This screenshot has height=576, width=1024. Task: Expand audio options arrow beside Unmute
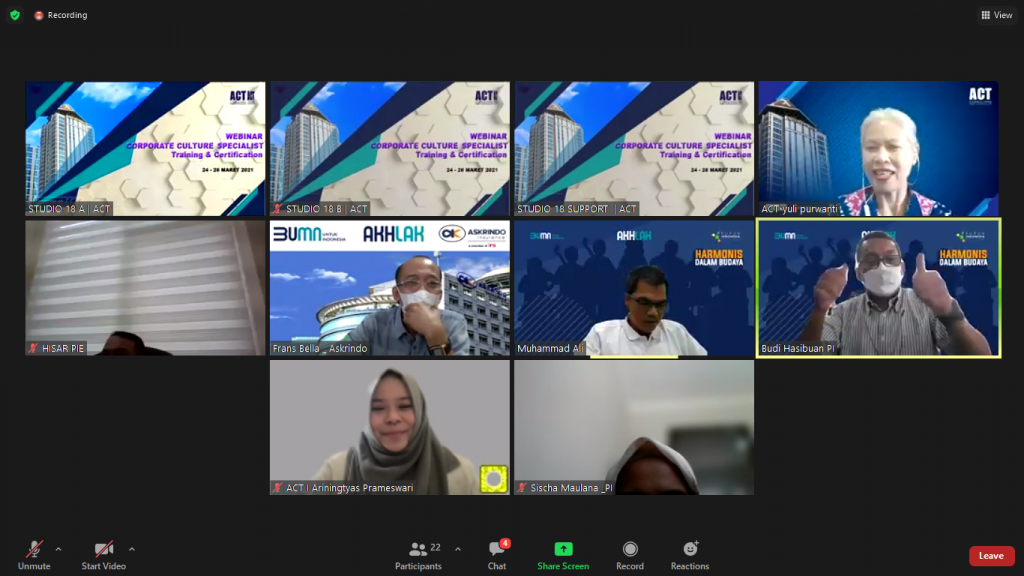58,549
